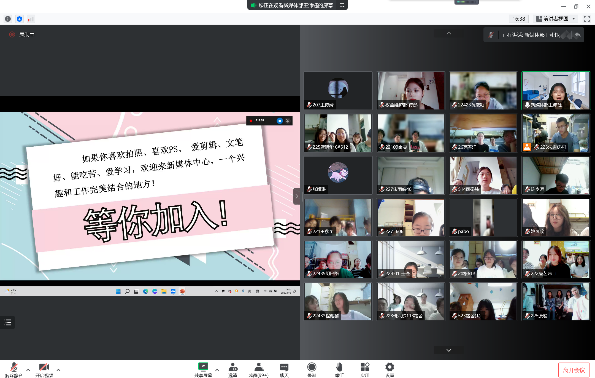Viewport: 595px width, 378px height.
Task: Open the meeting info icon top-left
Action: pos(8,19)
